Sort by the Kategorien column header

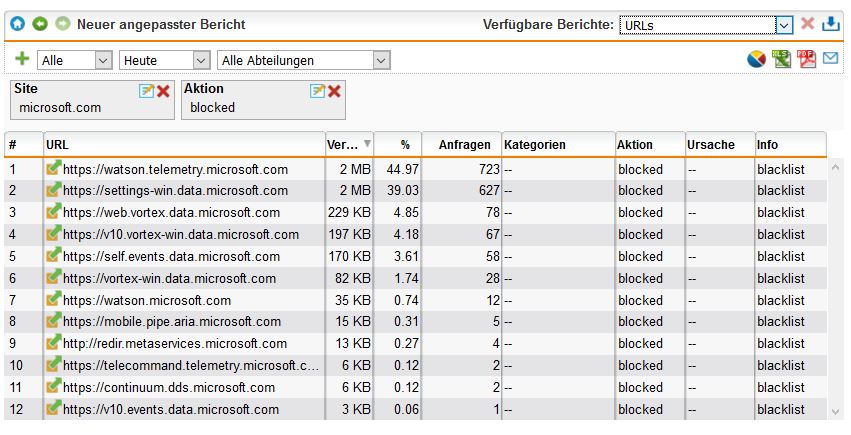click(557, 145)
